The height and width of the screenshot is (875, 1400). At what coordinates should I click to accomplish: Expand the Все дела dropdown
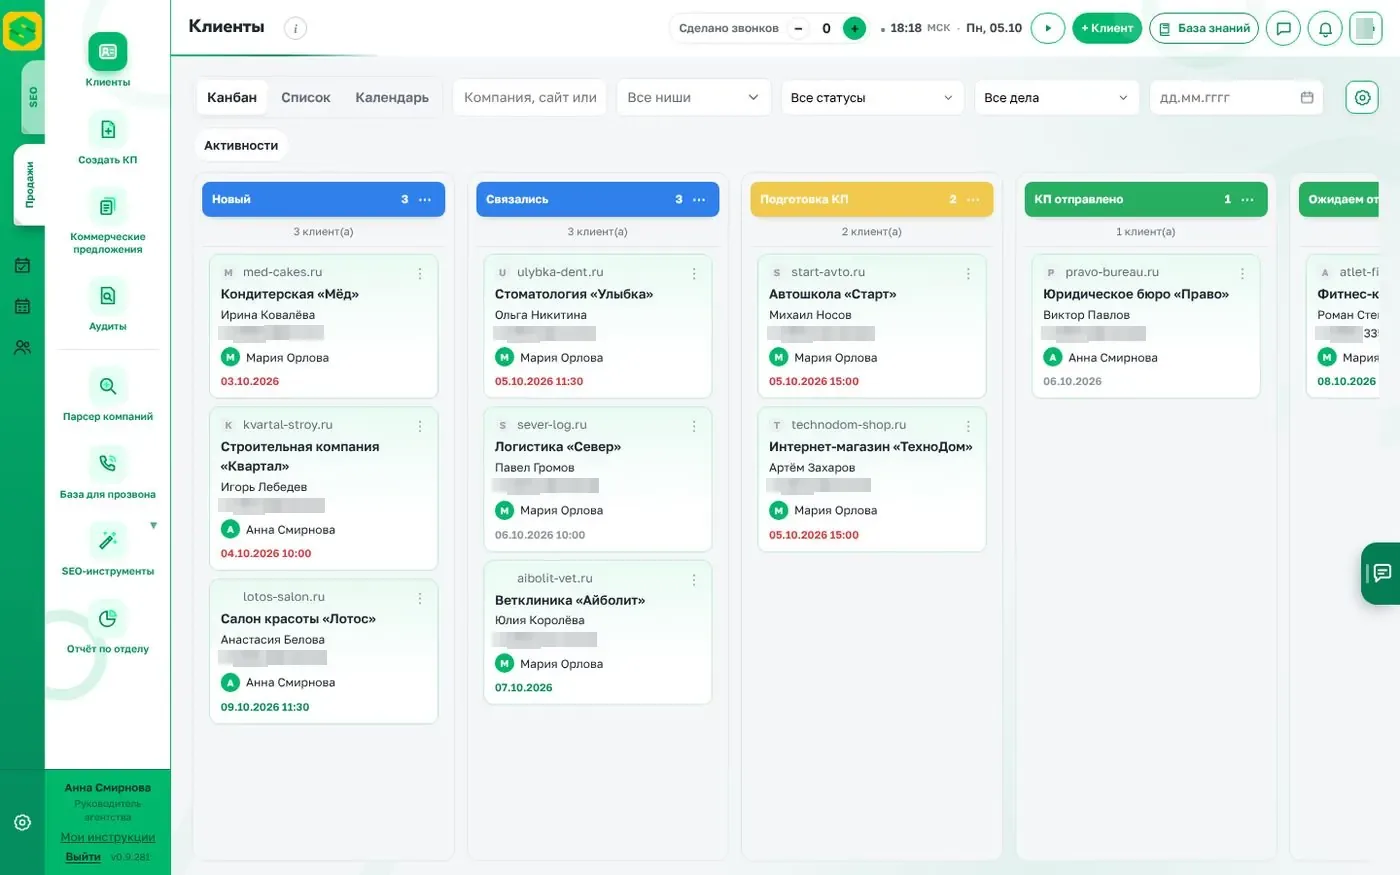[1056, 97]
